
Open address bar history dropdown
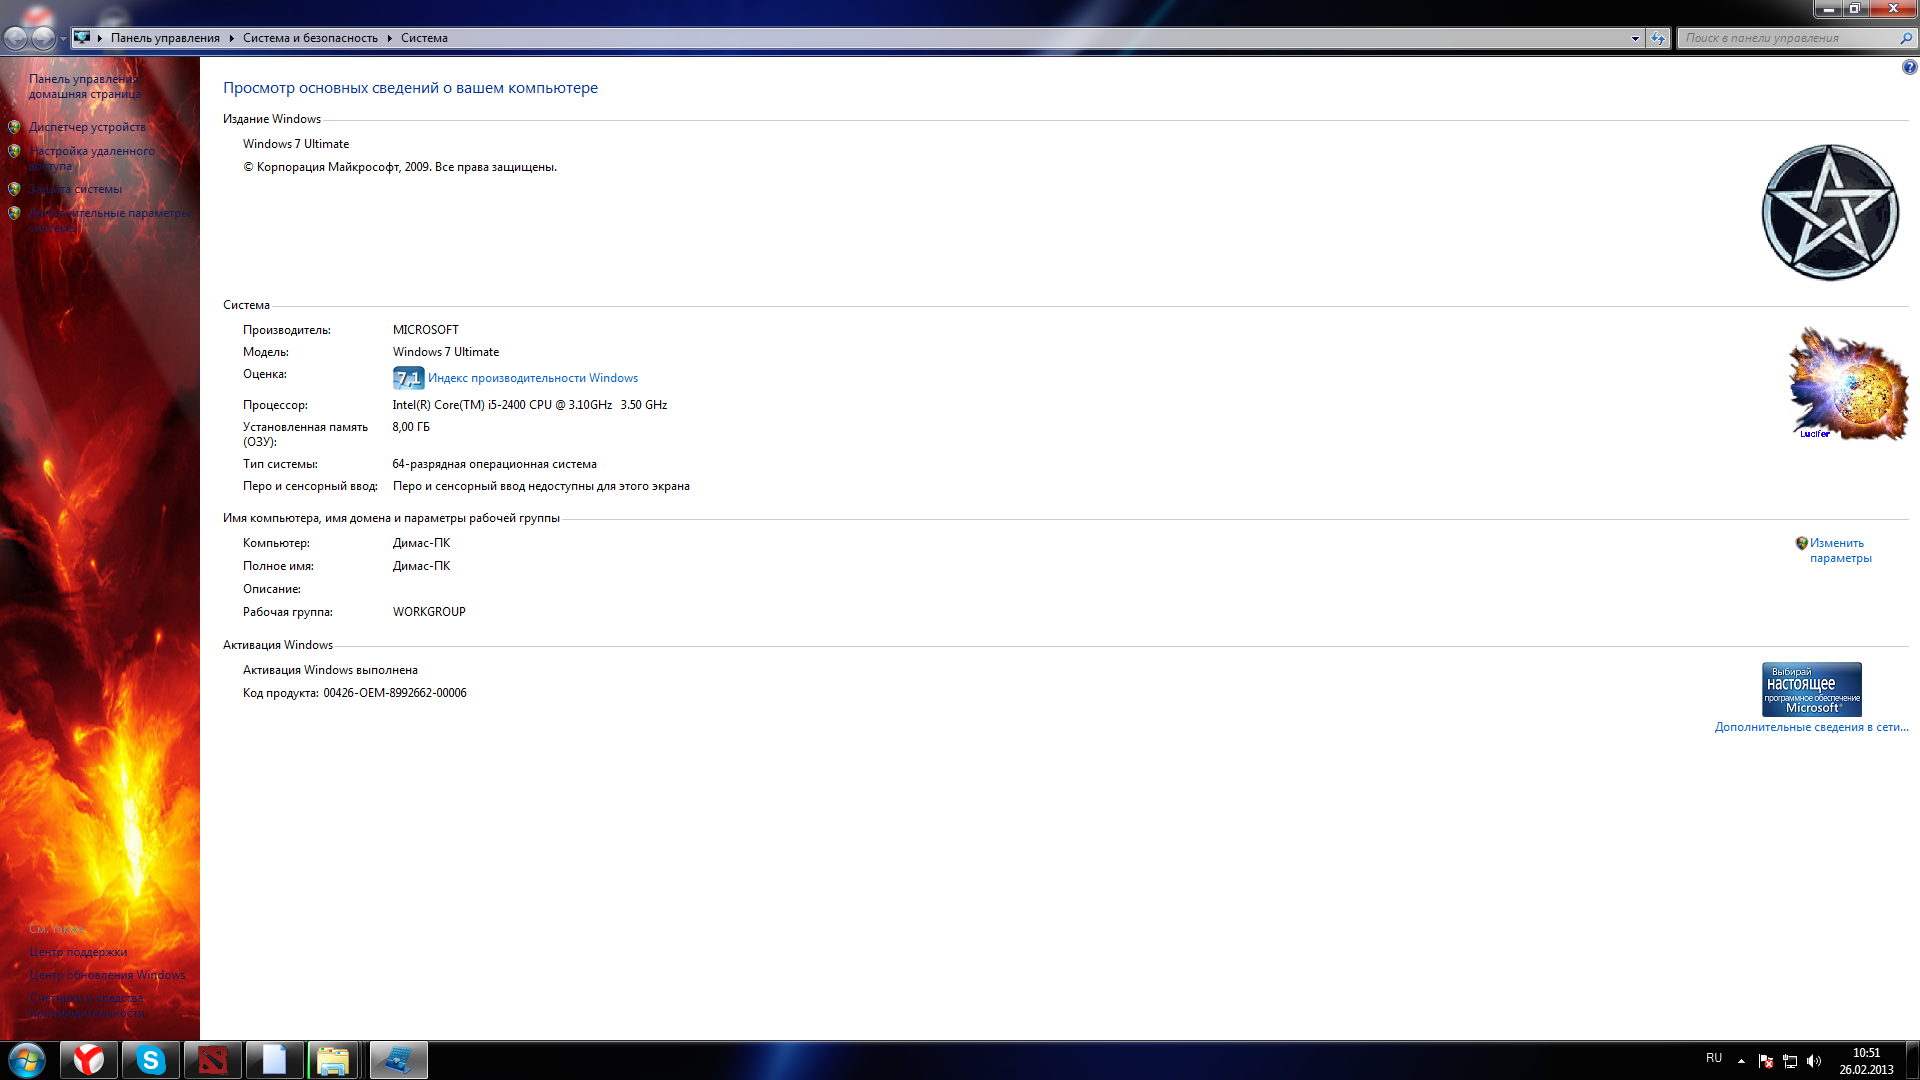click(1635, 38)
